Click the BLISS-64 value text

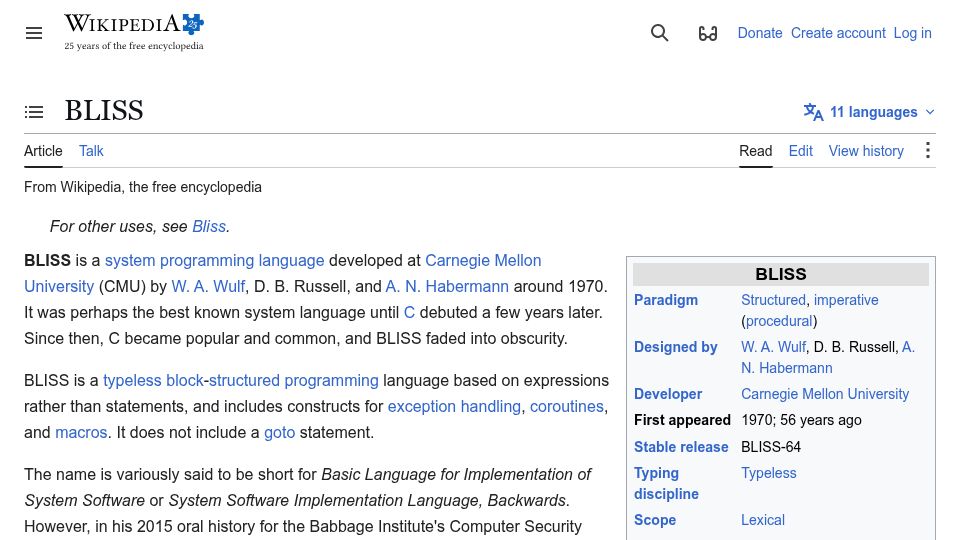(x=771, y=447)
